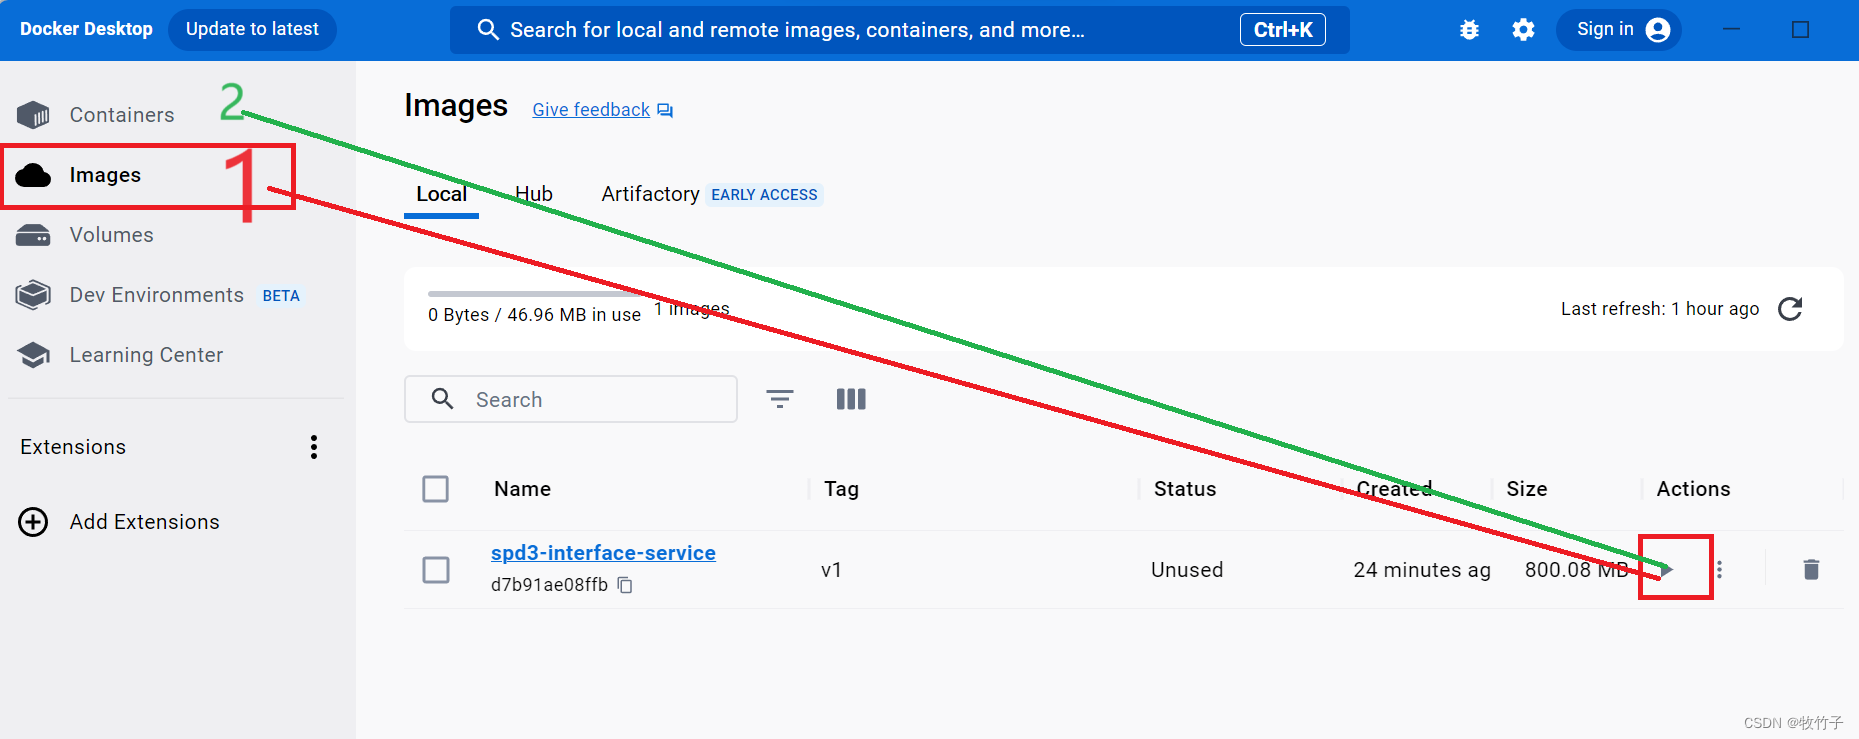Image resolution: width=1859 pixels, height=739 pixels.
Task: Click the 24 minutes ago cell
Action: (1422, 570)
